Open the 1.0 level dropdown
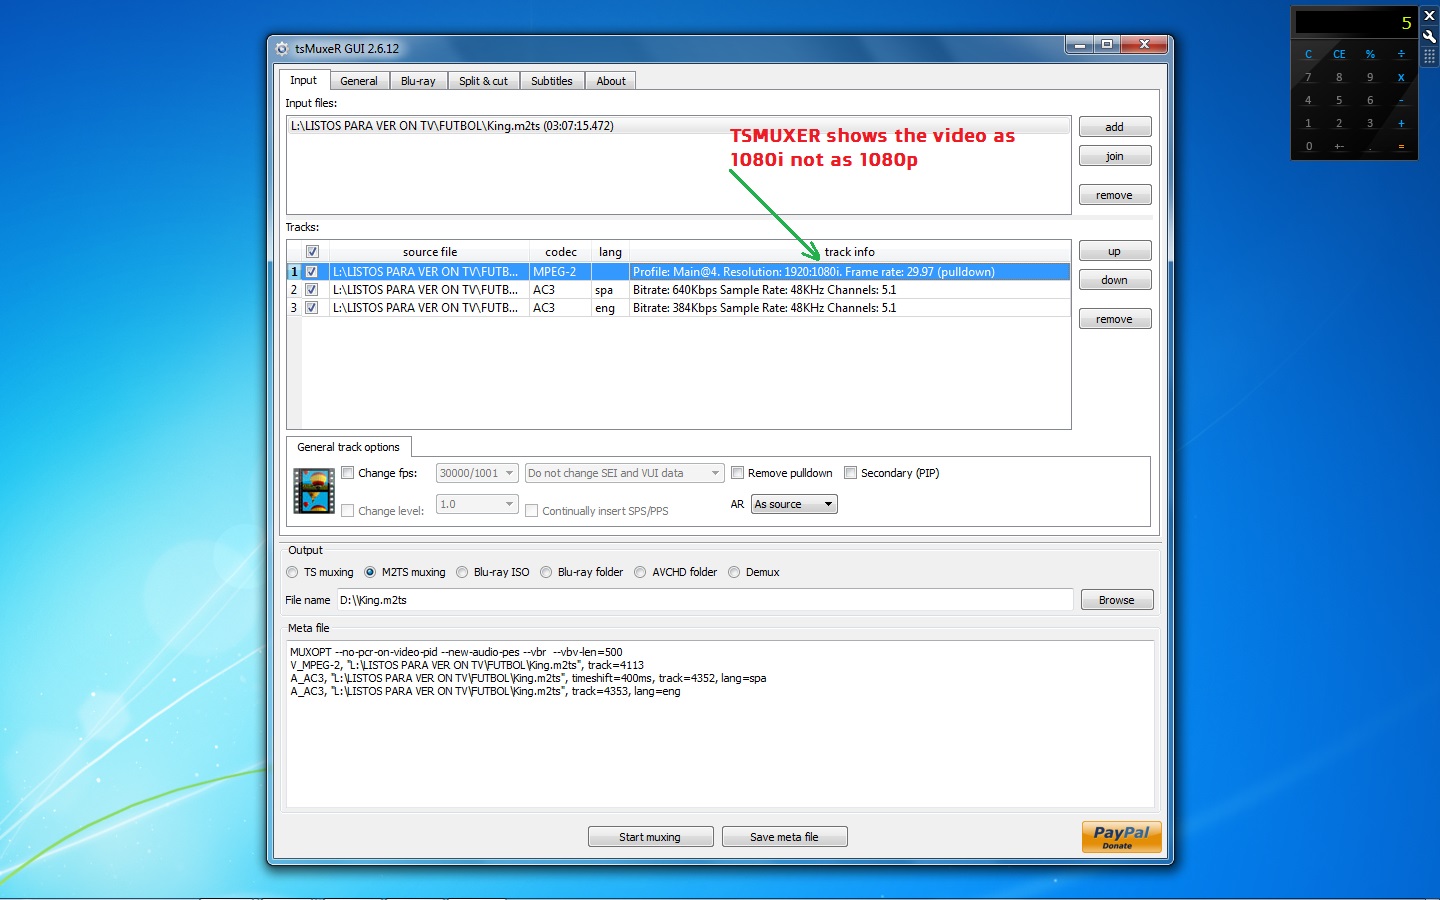The width and height of the screenshot is (1440, 900). click(x=477, y=504)
